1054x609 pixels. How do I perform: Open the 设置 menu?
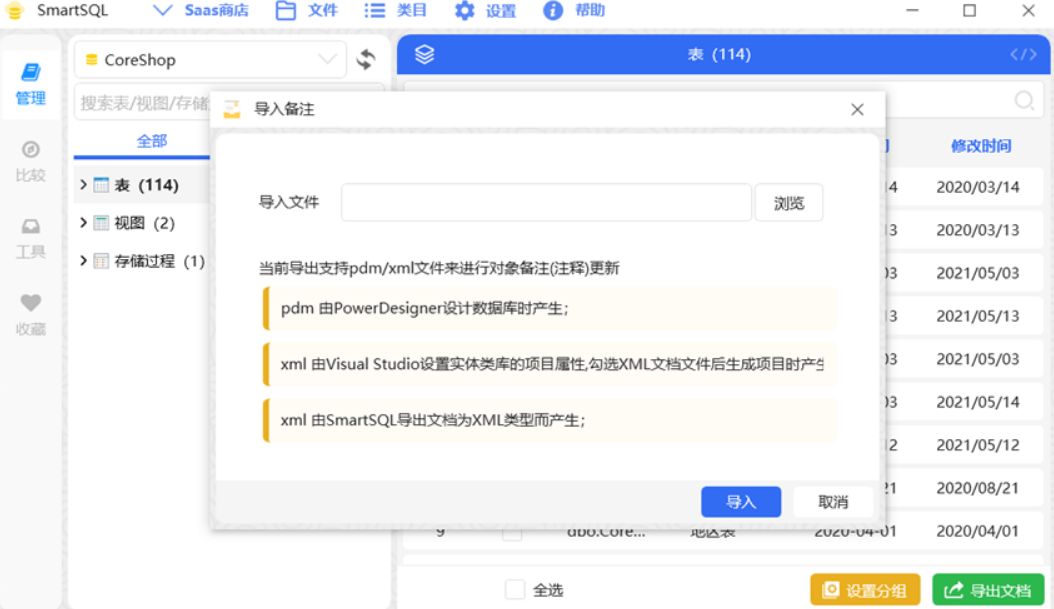(485, 11)
